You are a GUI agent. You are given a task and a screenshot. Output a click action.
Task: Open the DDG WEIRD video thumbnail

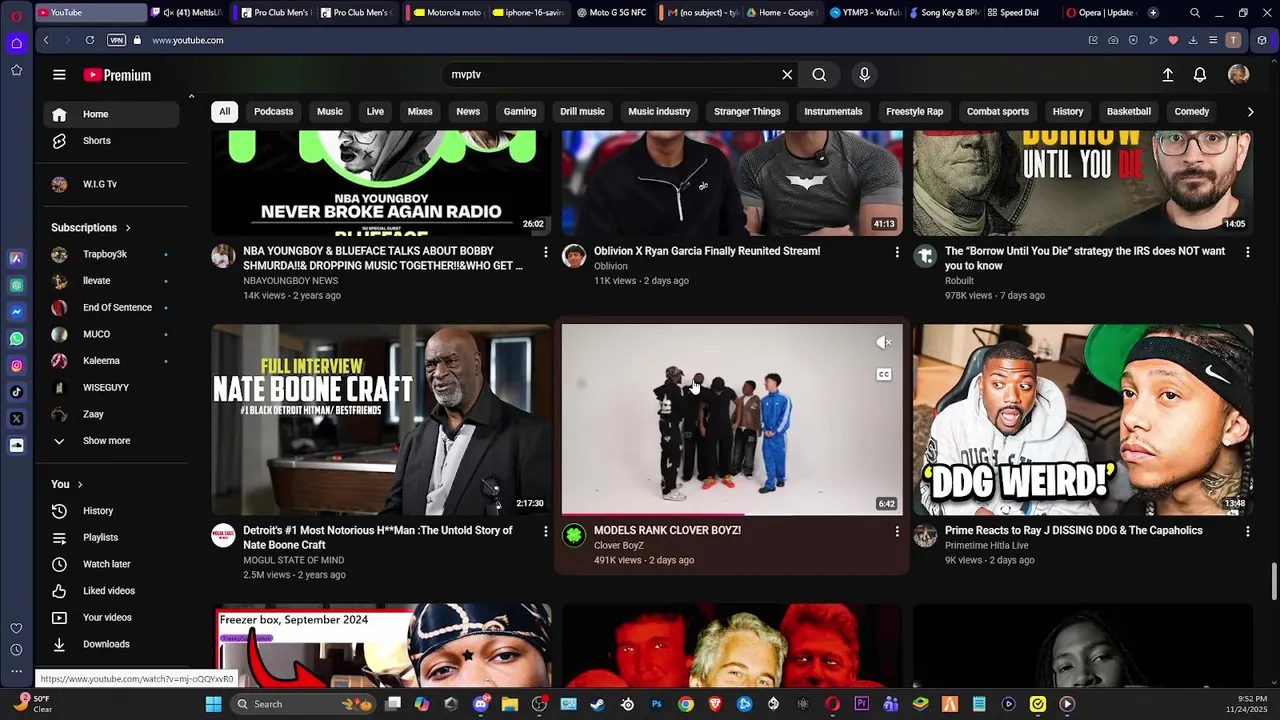point(1082,420)
